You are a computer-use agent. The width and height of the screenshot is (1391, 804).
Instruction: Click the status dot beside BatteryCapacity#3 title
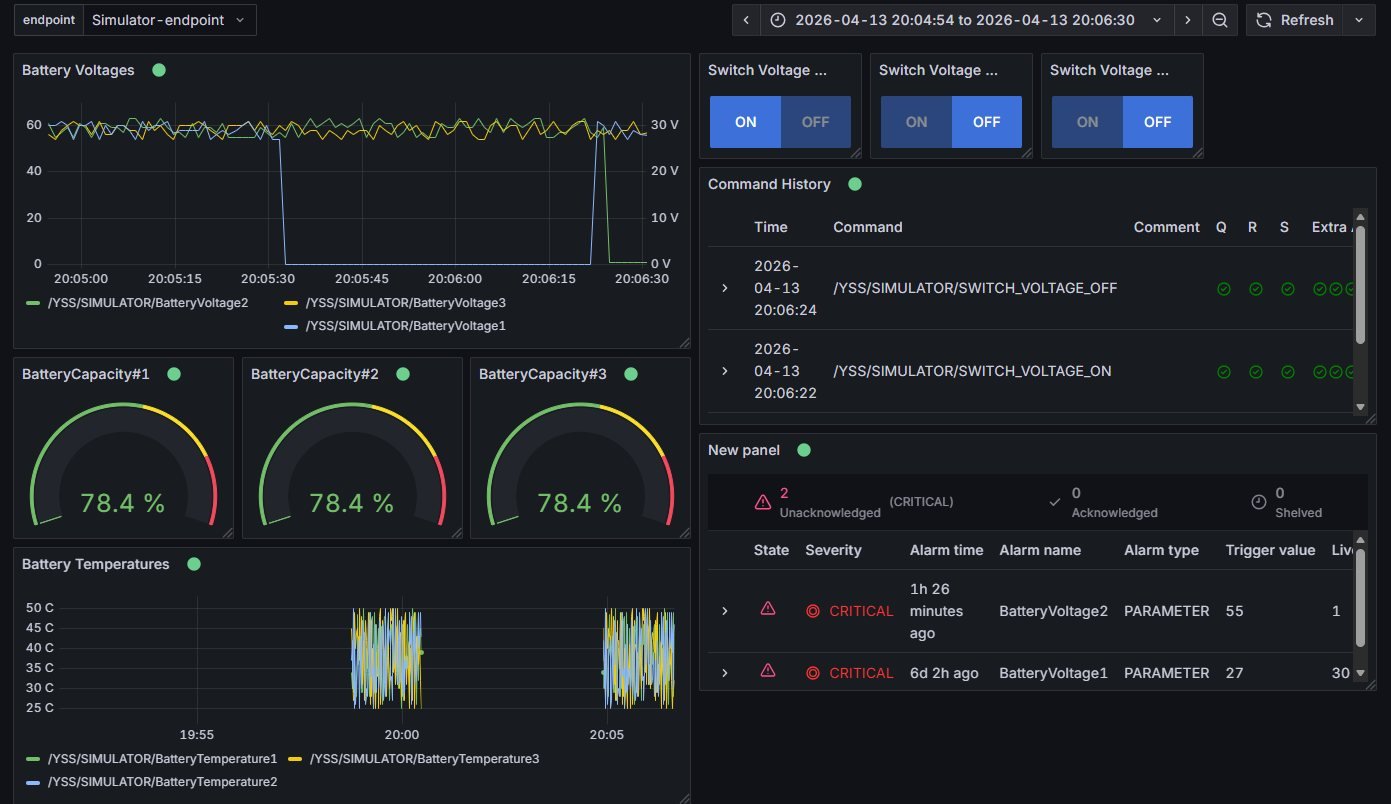pos(631,374)
